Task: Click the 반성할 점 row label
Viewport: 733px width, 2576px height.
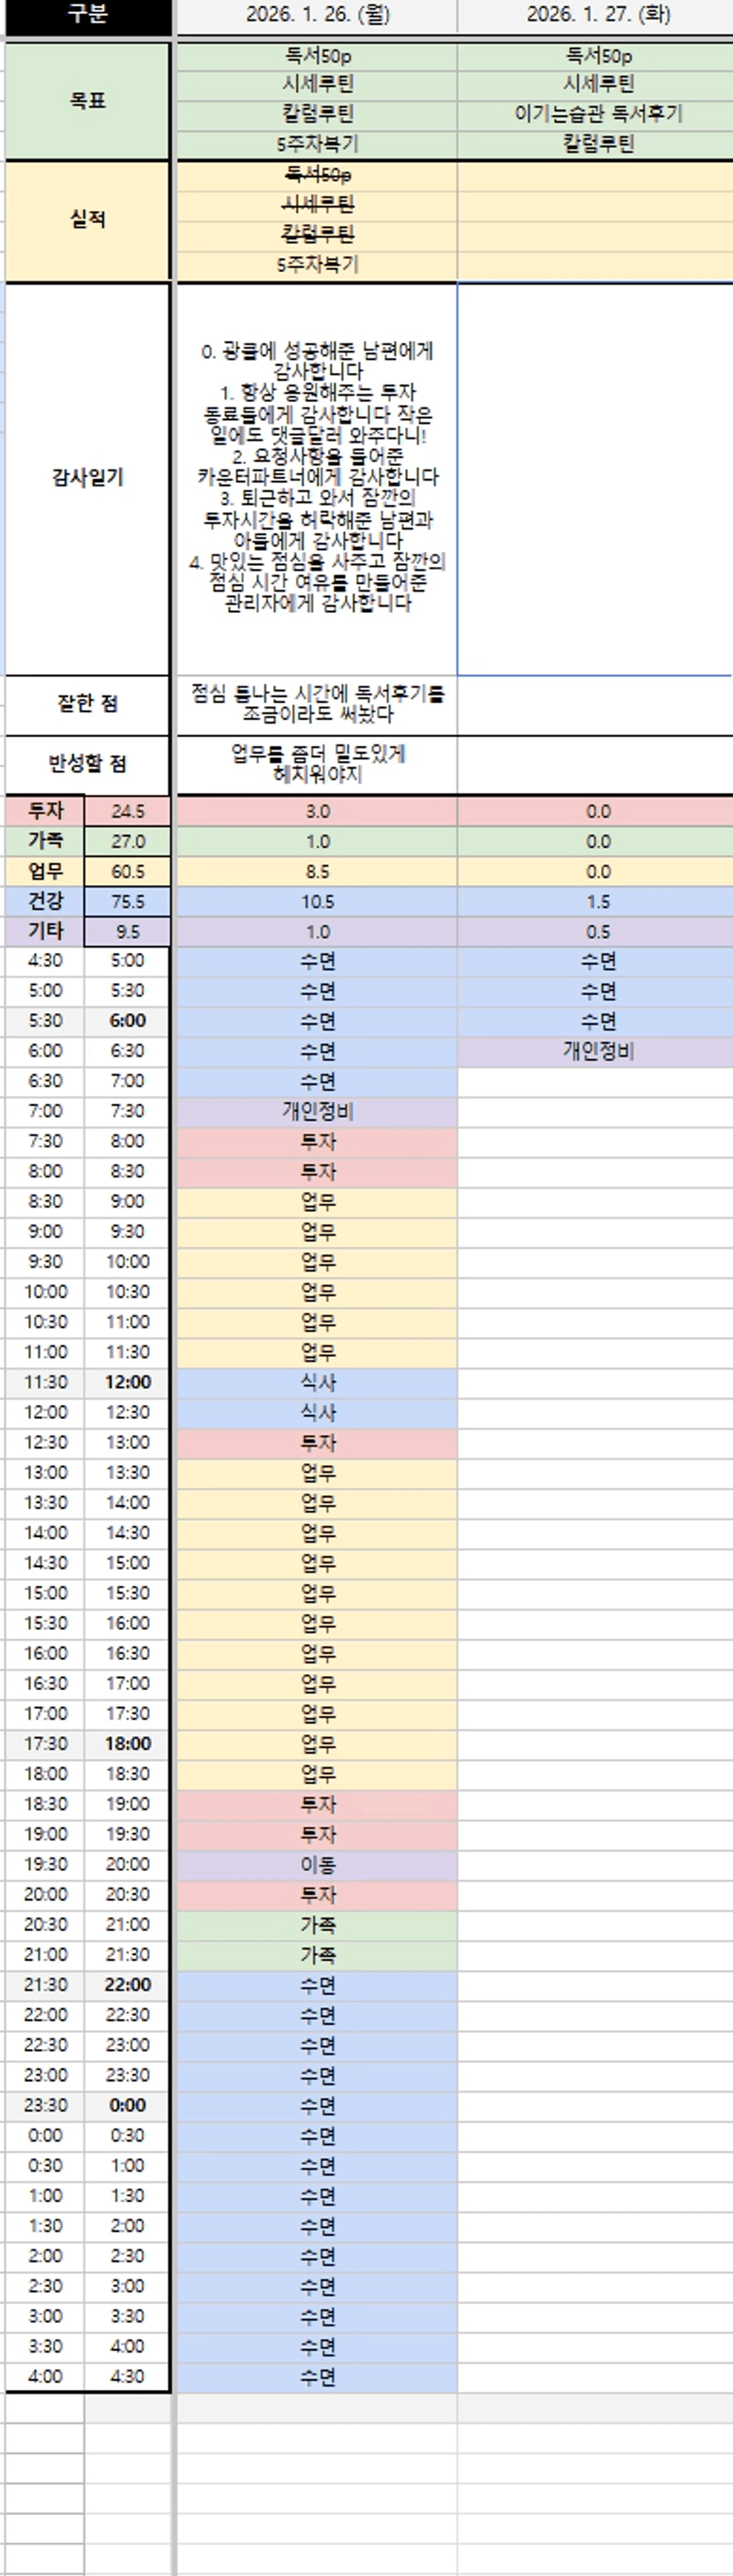Action: (x=87, y=765)
